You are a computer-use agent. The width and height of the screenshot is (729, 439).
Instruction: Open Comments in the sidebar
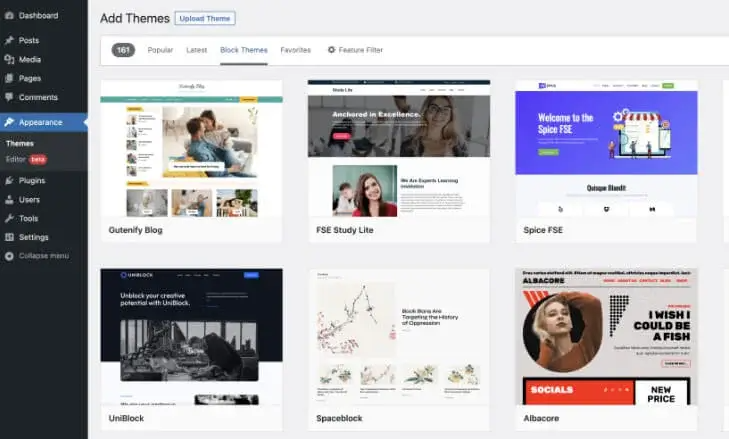(x=44, y=97)
